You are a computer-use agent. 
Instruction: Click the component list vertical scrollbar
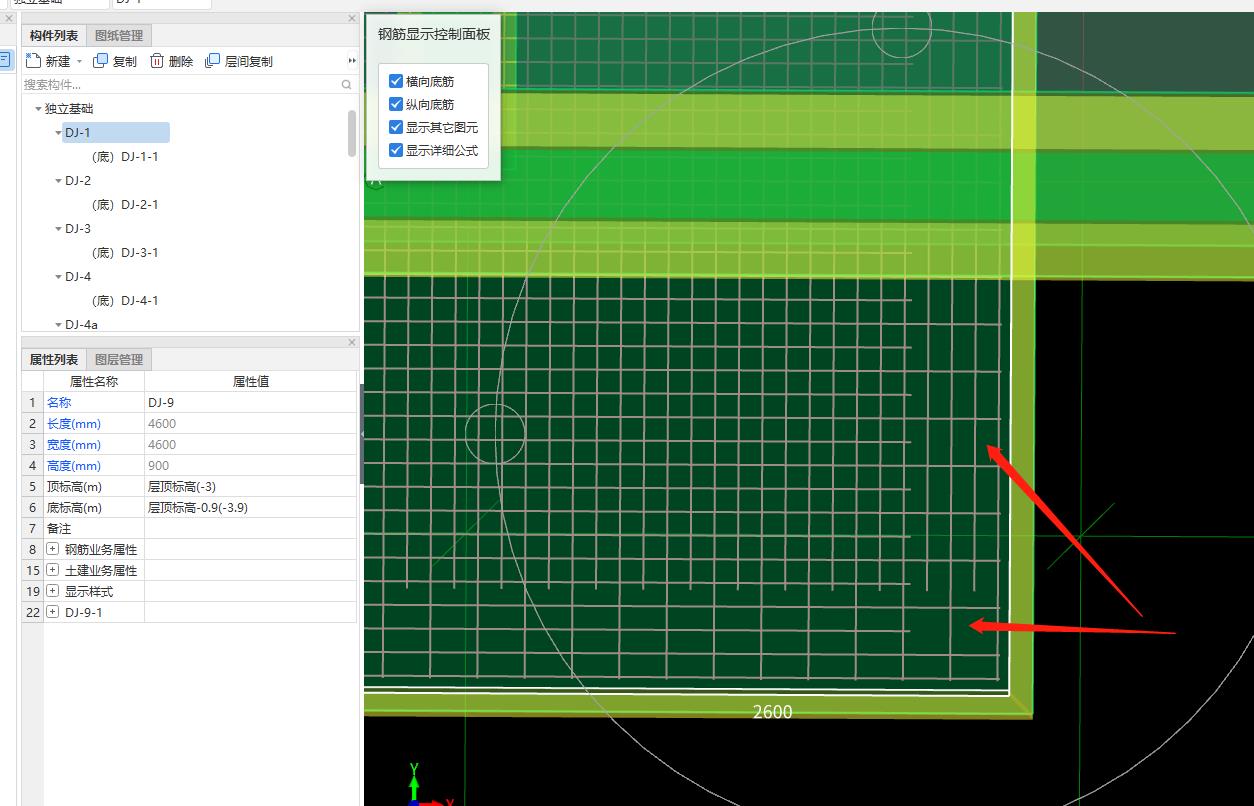[x=352, y=133]
